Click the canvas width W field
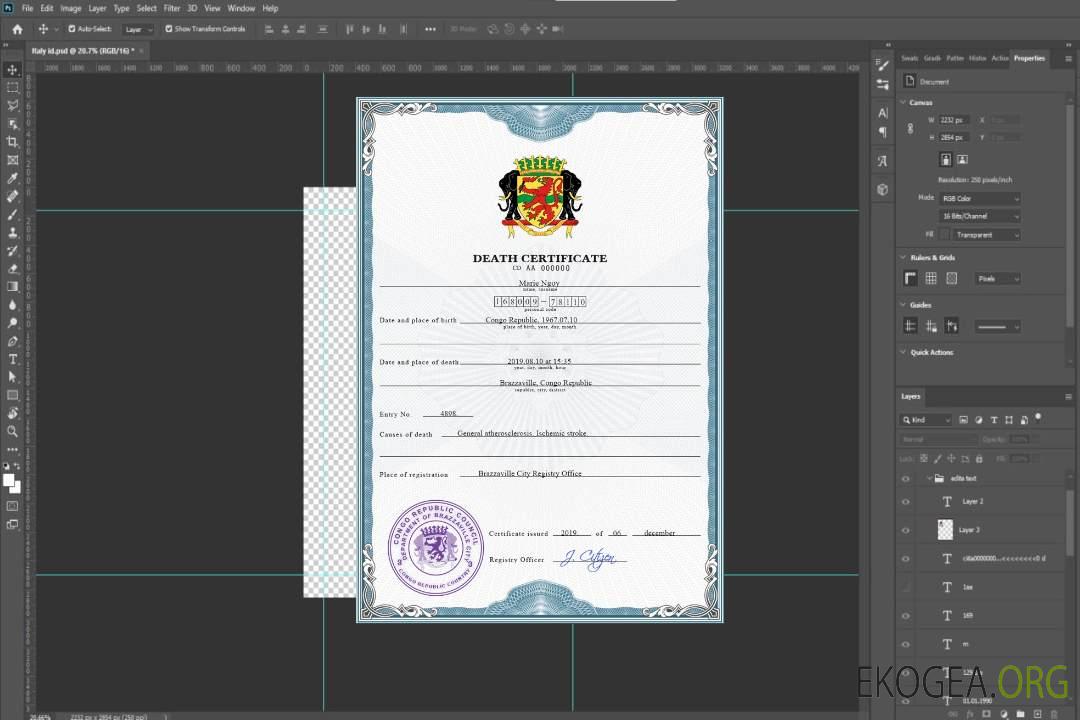Viewport: 1080px width, 720px height. [x=955, y=120]
